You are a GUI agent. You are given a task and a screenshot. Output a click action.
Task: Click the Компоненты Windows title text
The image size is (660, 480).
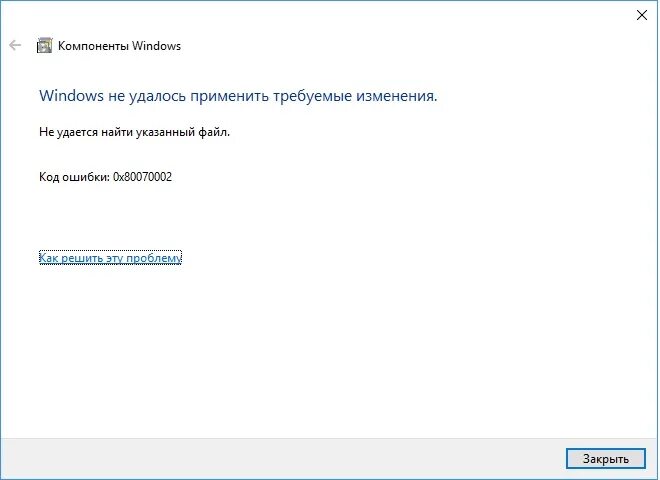[120, 45]
